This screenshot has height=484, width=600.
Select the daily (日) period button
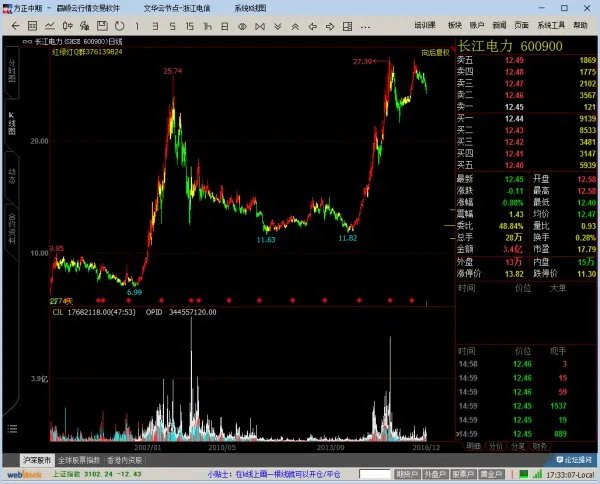click(x=225, y=26)
